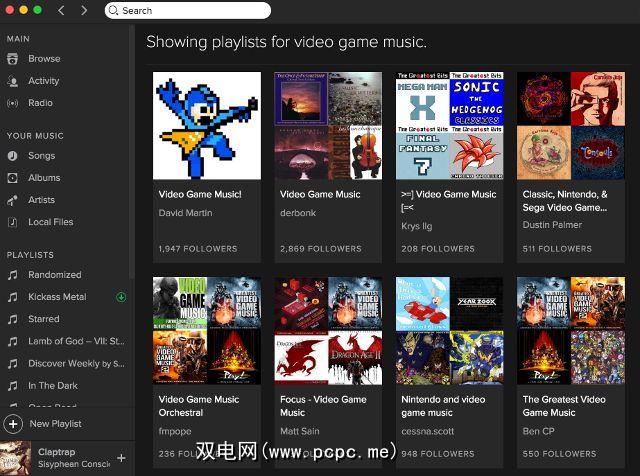Open cessna.scott's profile
The image size is (640, 476).
(x=427, y=431)
